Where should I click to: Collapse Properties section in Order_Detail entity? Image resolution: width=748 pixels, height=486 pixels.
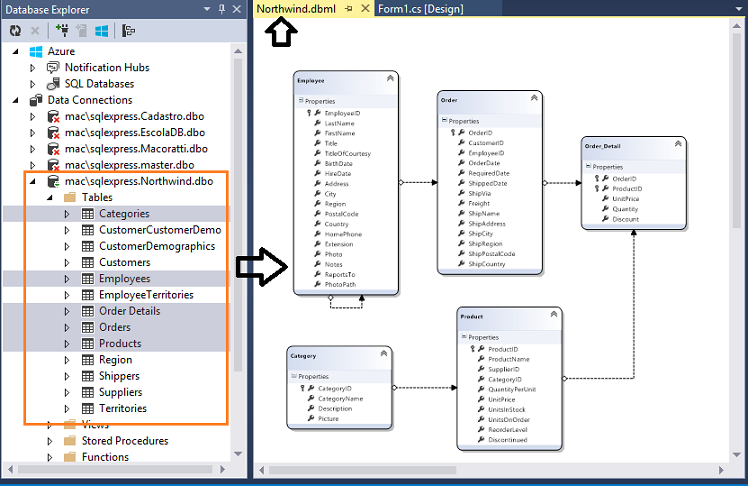coord(589,166)
